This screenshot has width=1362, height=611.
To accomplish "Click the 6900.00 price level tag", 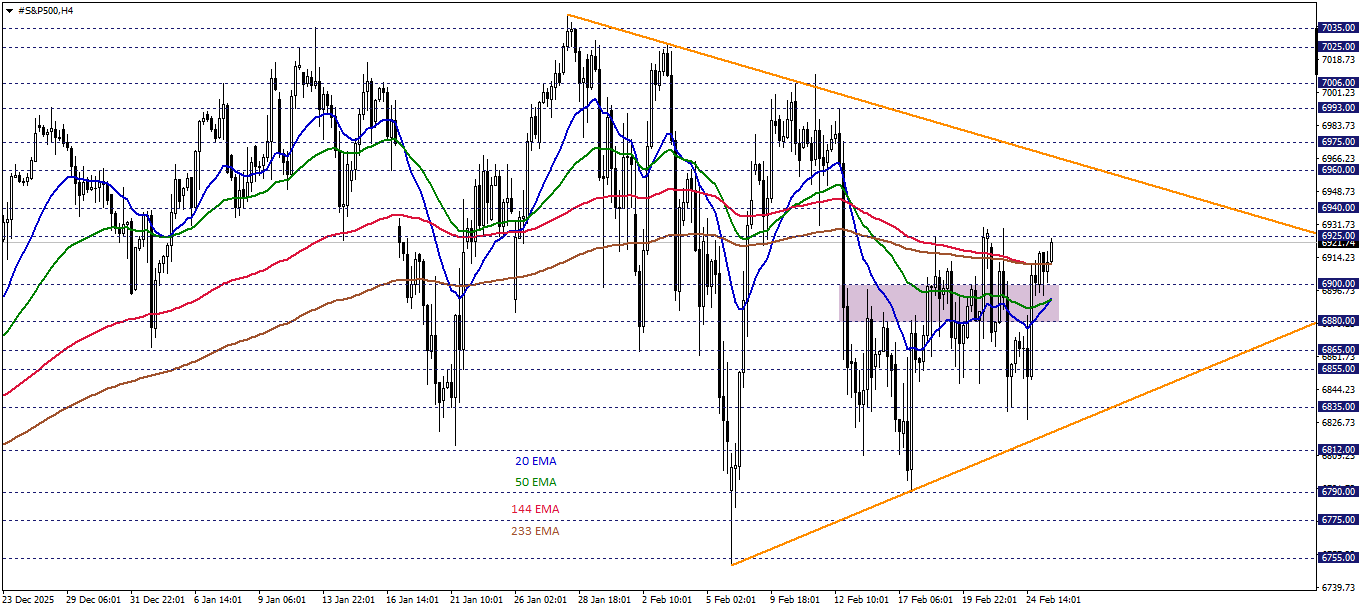I will pyautogui.click(x=1337, y=283).
